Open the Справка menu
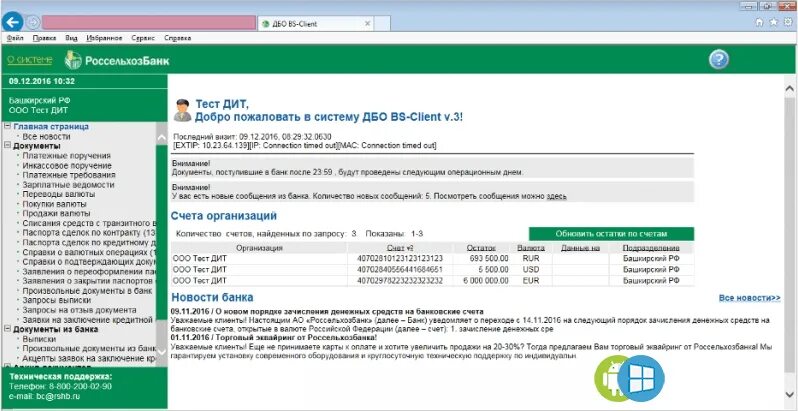798x411 pixels. coord(178,38)
